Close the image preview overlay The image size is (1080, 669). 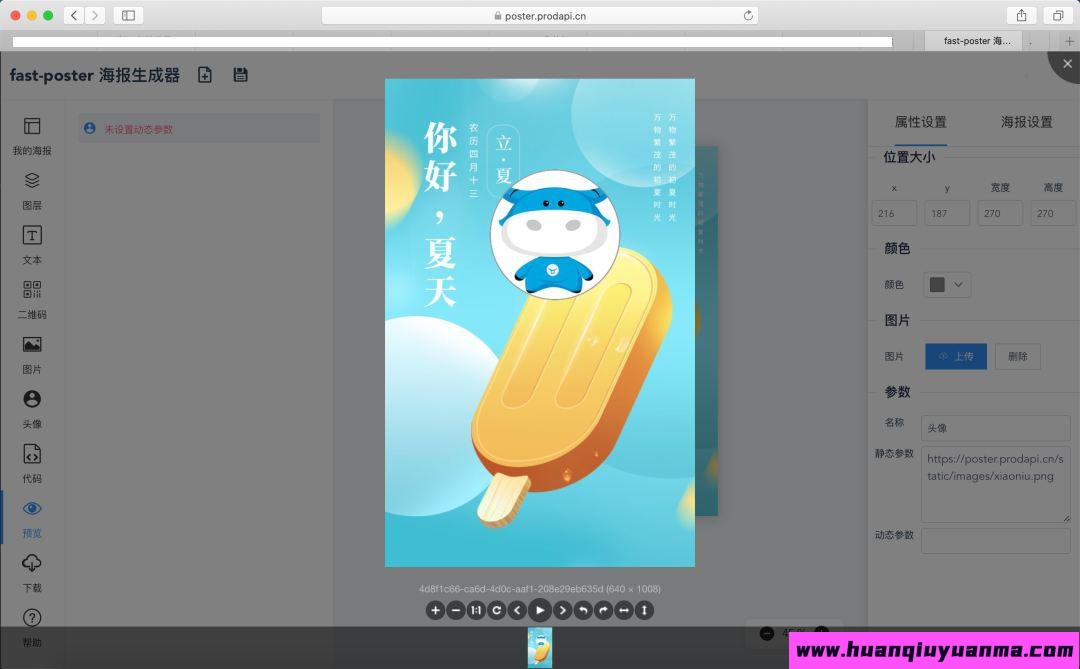pyautogui.click(x=1067, y=63)
